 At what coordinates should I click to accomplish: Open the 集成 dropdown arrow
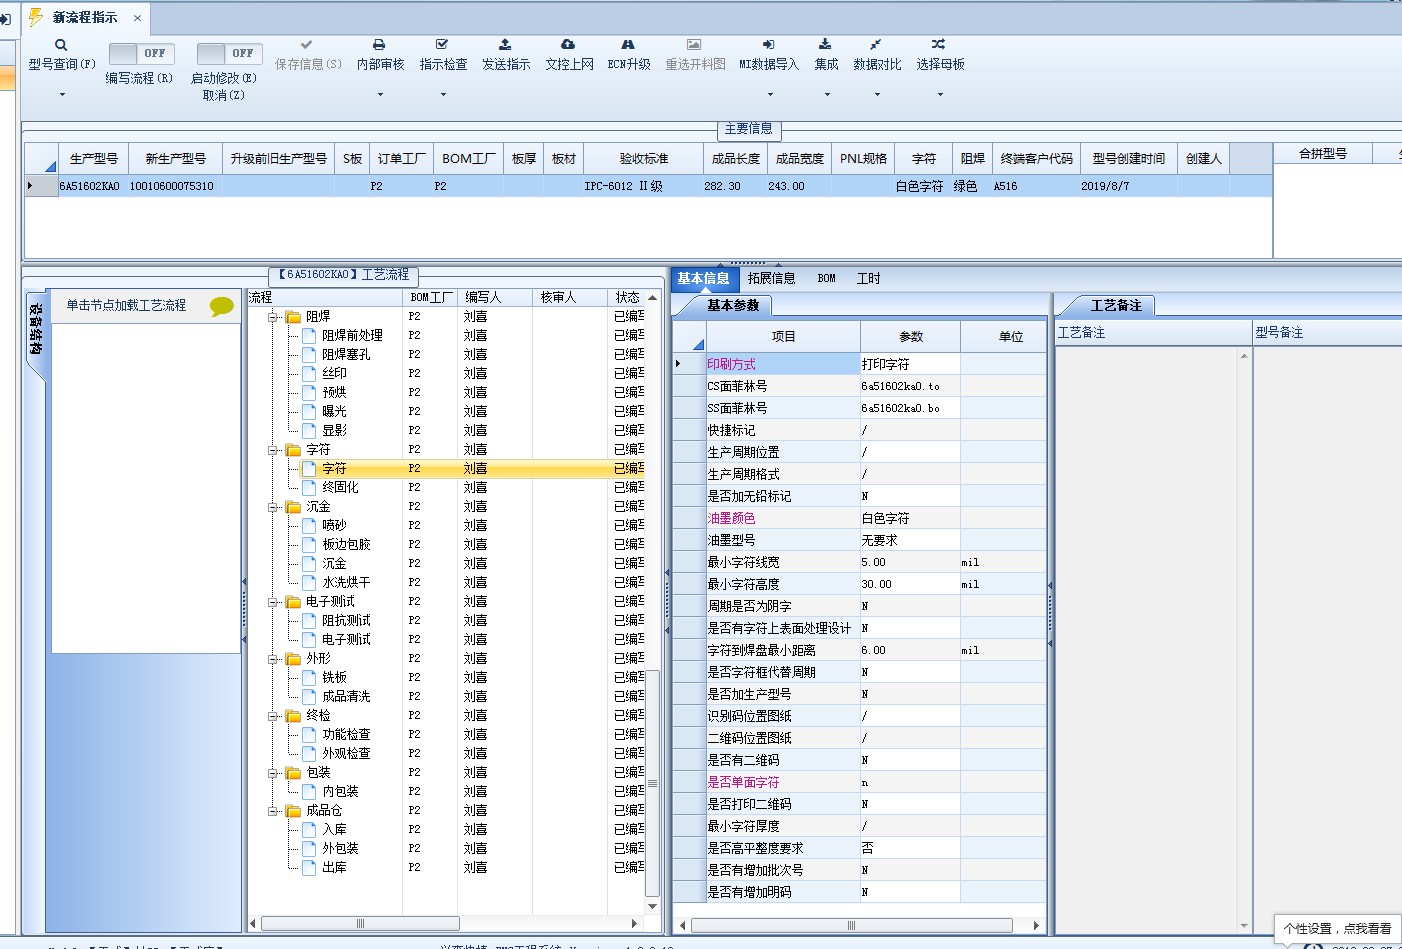827,95
